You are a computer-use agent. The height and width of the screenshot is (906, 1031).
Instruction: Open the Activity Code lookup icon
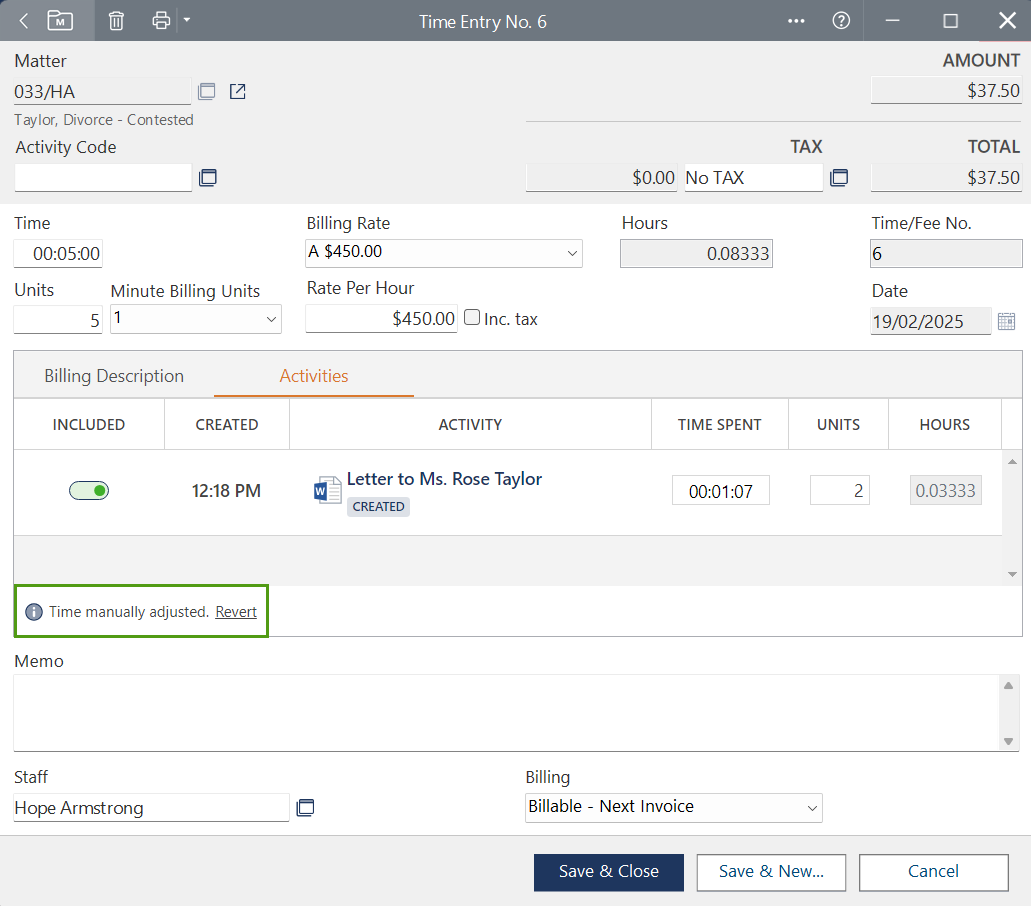(207, 178)
